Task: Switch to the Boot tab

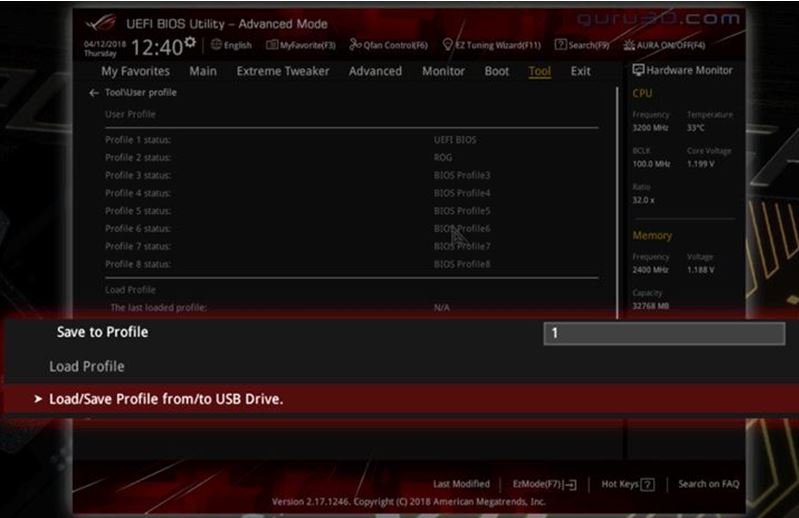Action: pyautogui.click(x=496, y=71)
